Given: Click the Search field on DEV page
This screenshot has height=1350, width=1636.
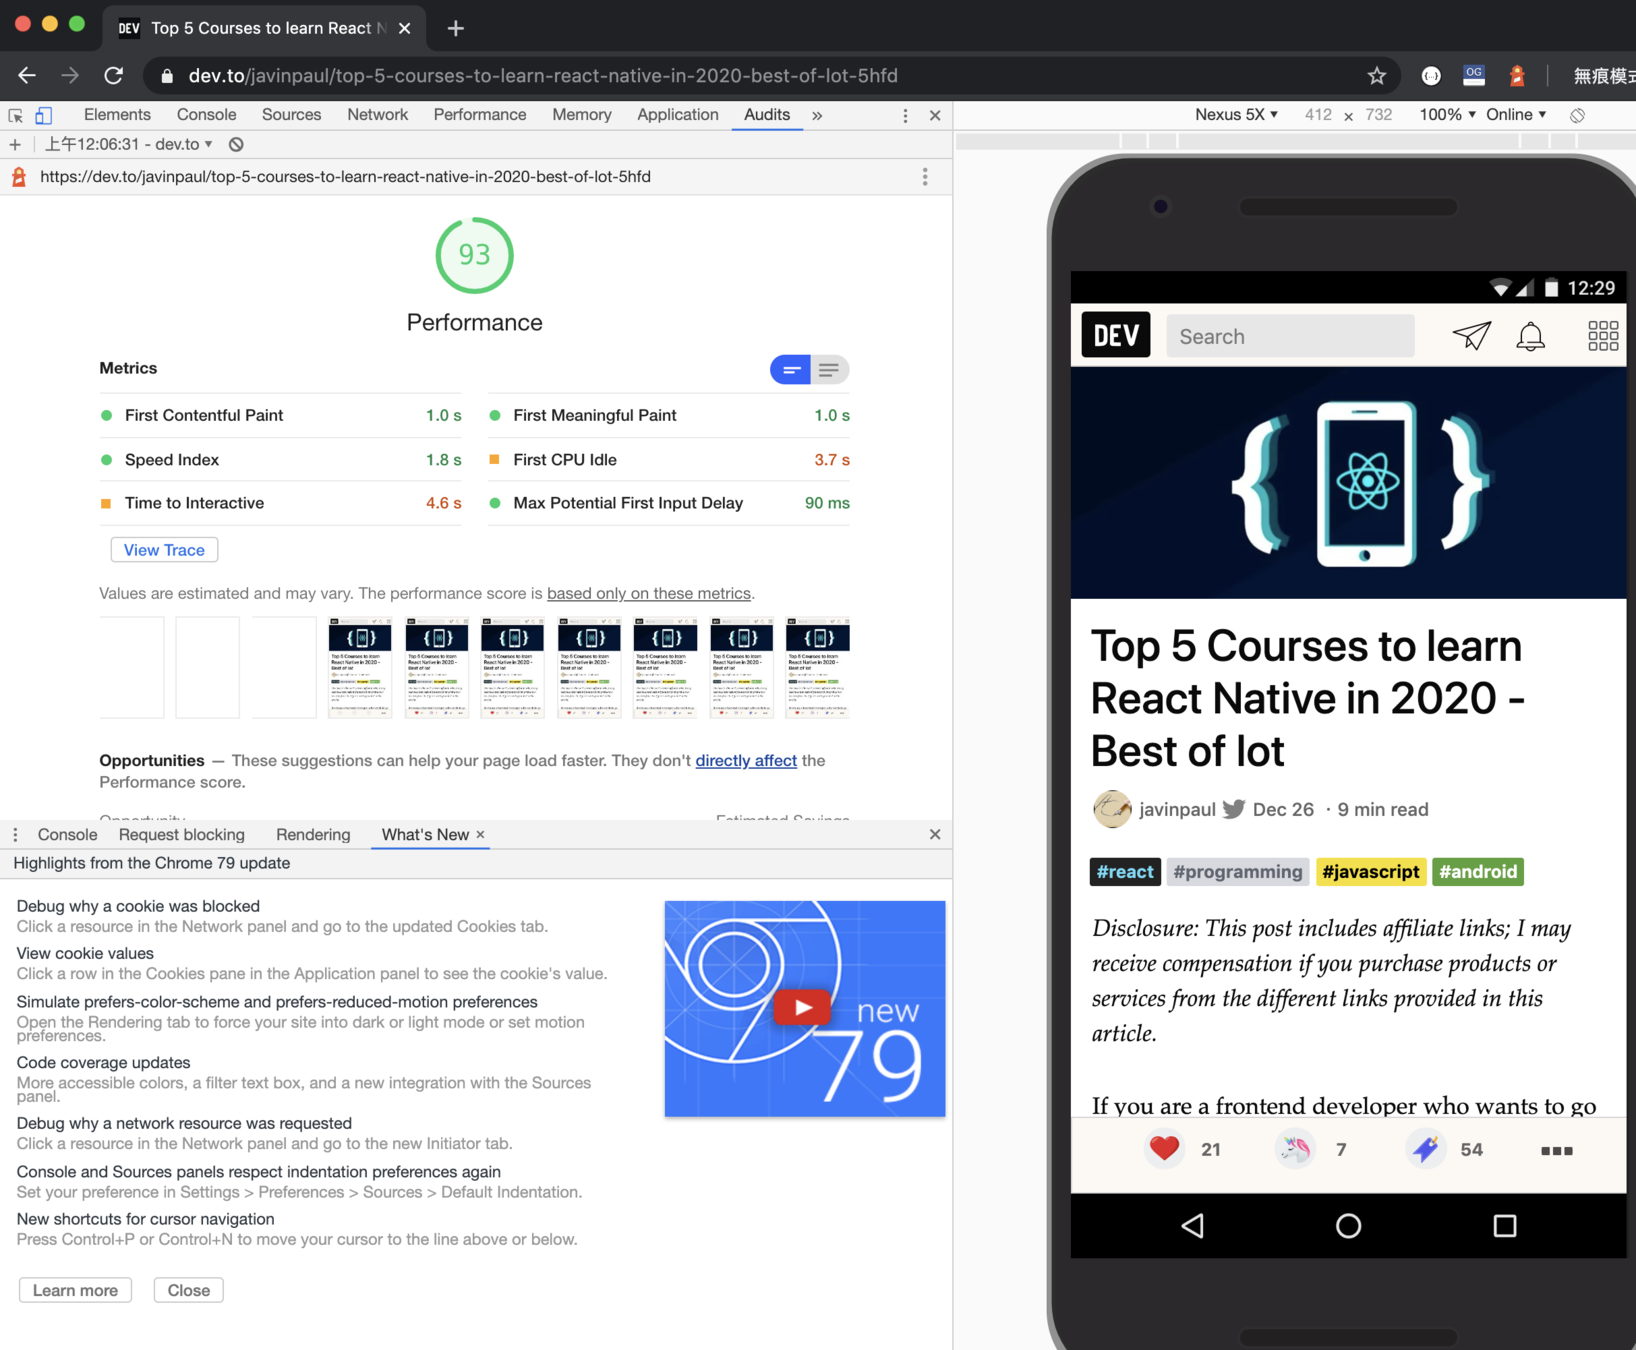Looking at the screenshot, I should 1290,336.
